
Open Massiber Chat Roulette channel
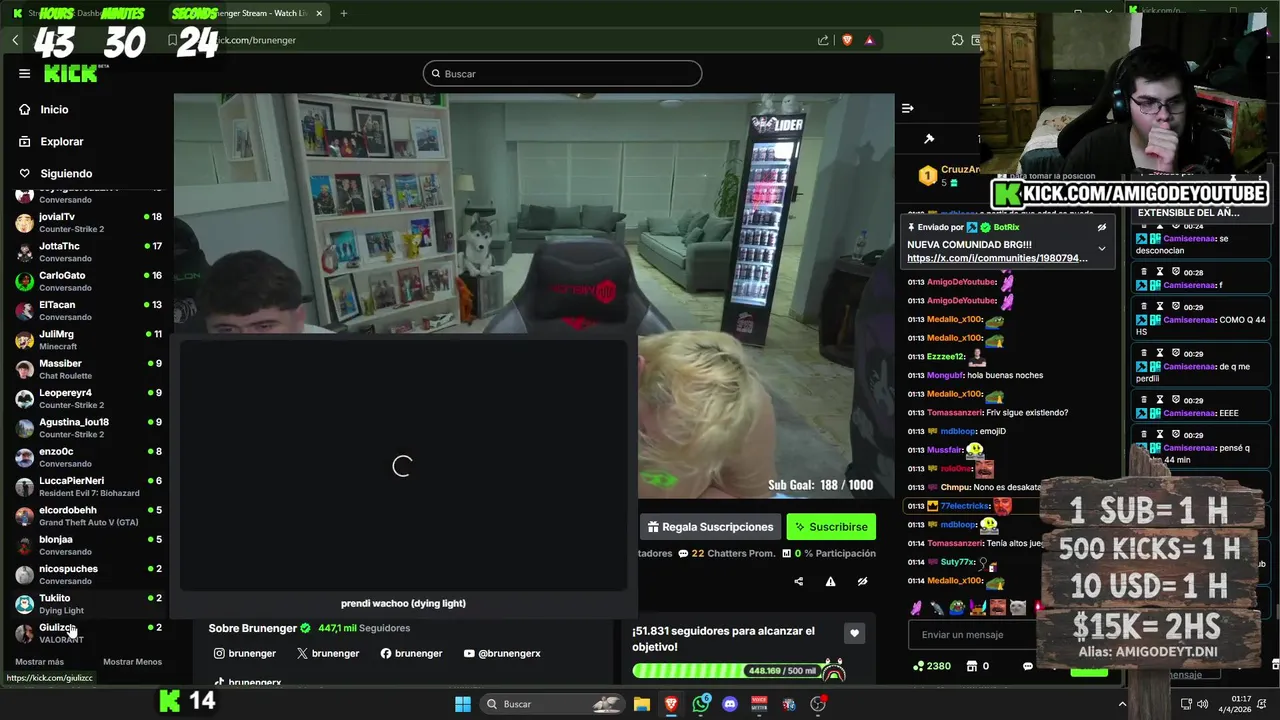click(x=88, y=369)
